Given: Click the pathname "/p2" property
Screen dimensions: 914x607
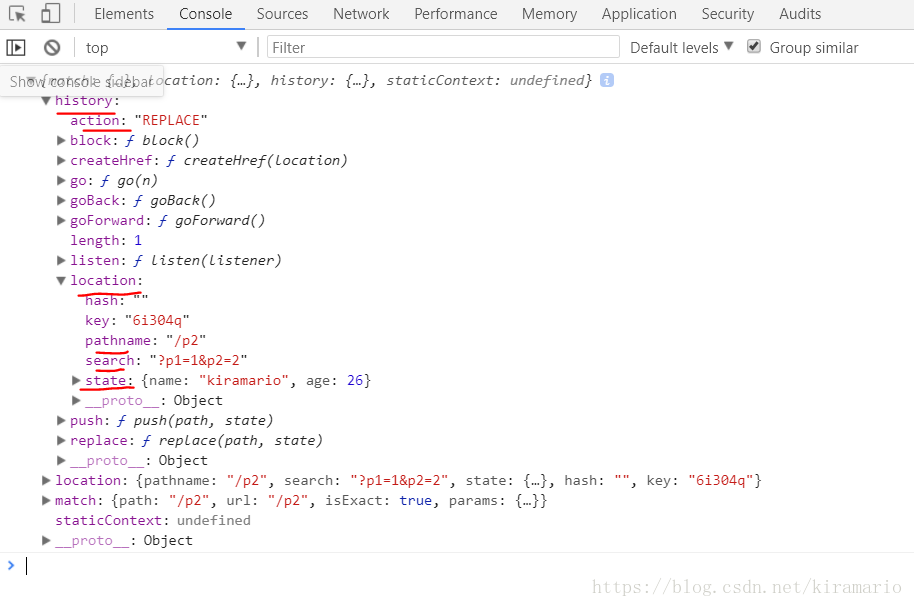Looking at the screenshot, I should [x=146, y=341].
